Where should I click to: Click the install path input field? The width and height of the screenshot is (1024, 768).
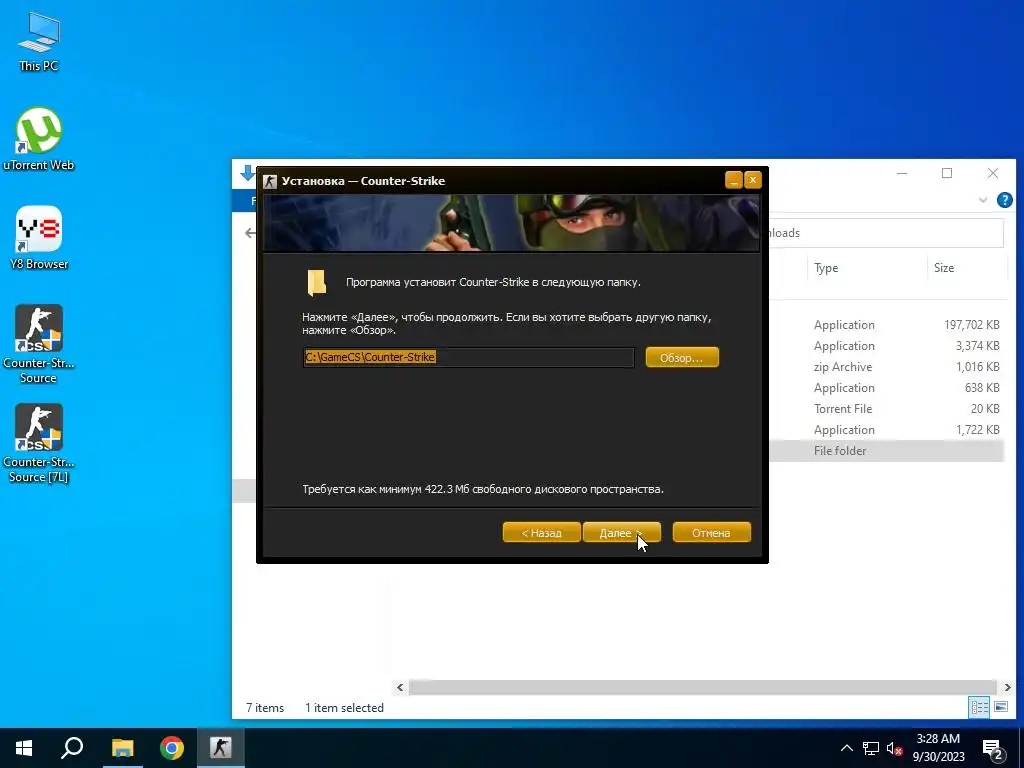(x=468, y=357)
